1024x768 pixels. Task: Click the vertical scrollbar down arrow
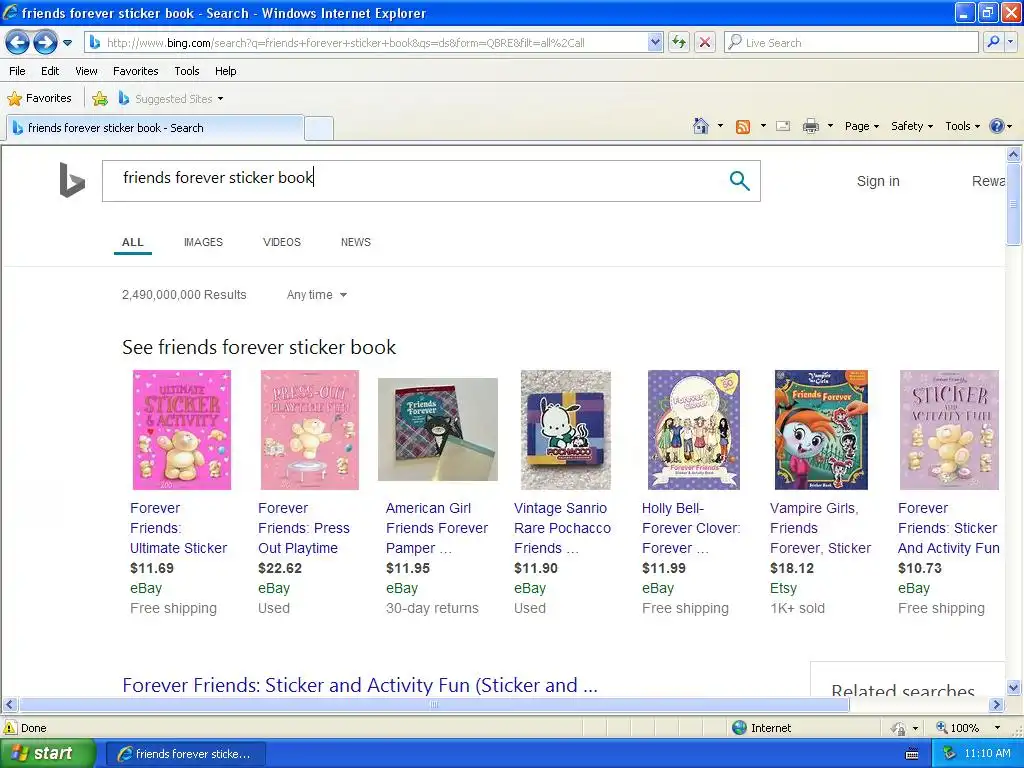(1013, 687)
